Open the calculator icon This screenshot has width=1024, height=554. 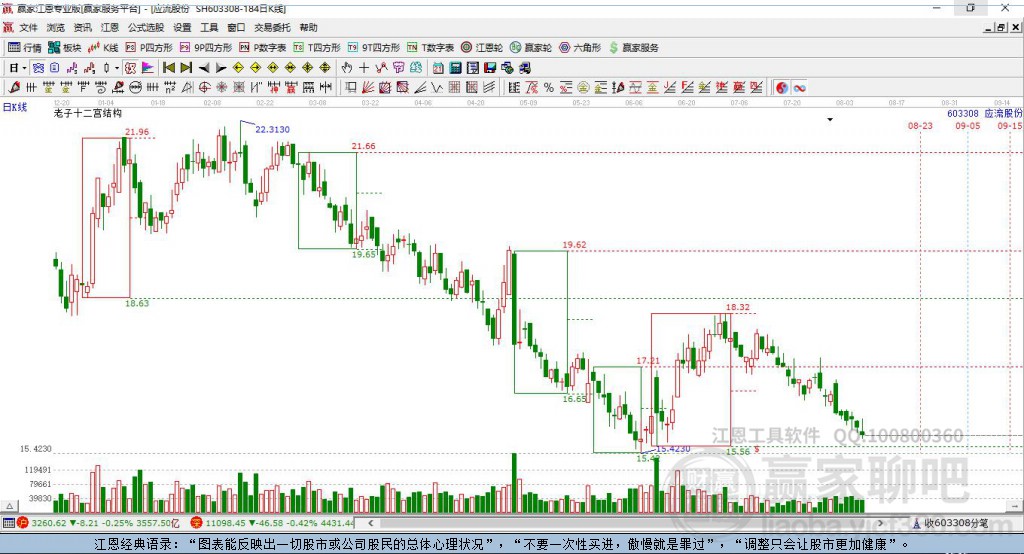(x=455, y=68)
